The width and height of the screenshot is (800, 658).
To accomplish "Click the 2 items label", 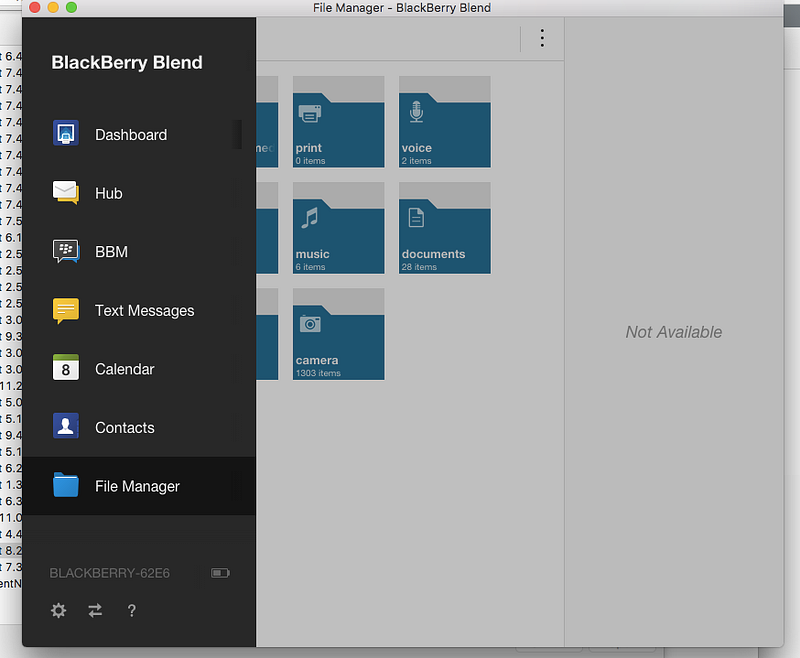I will point(416,161).
